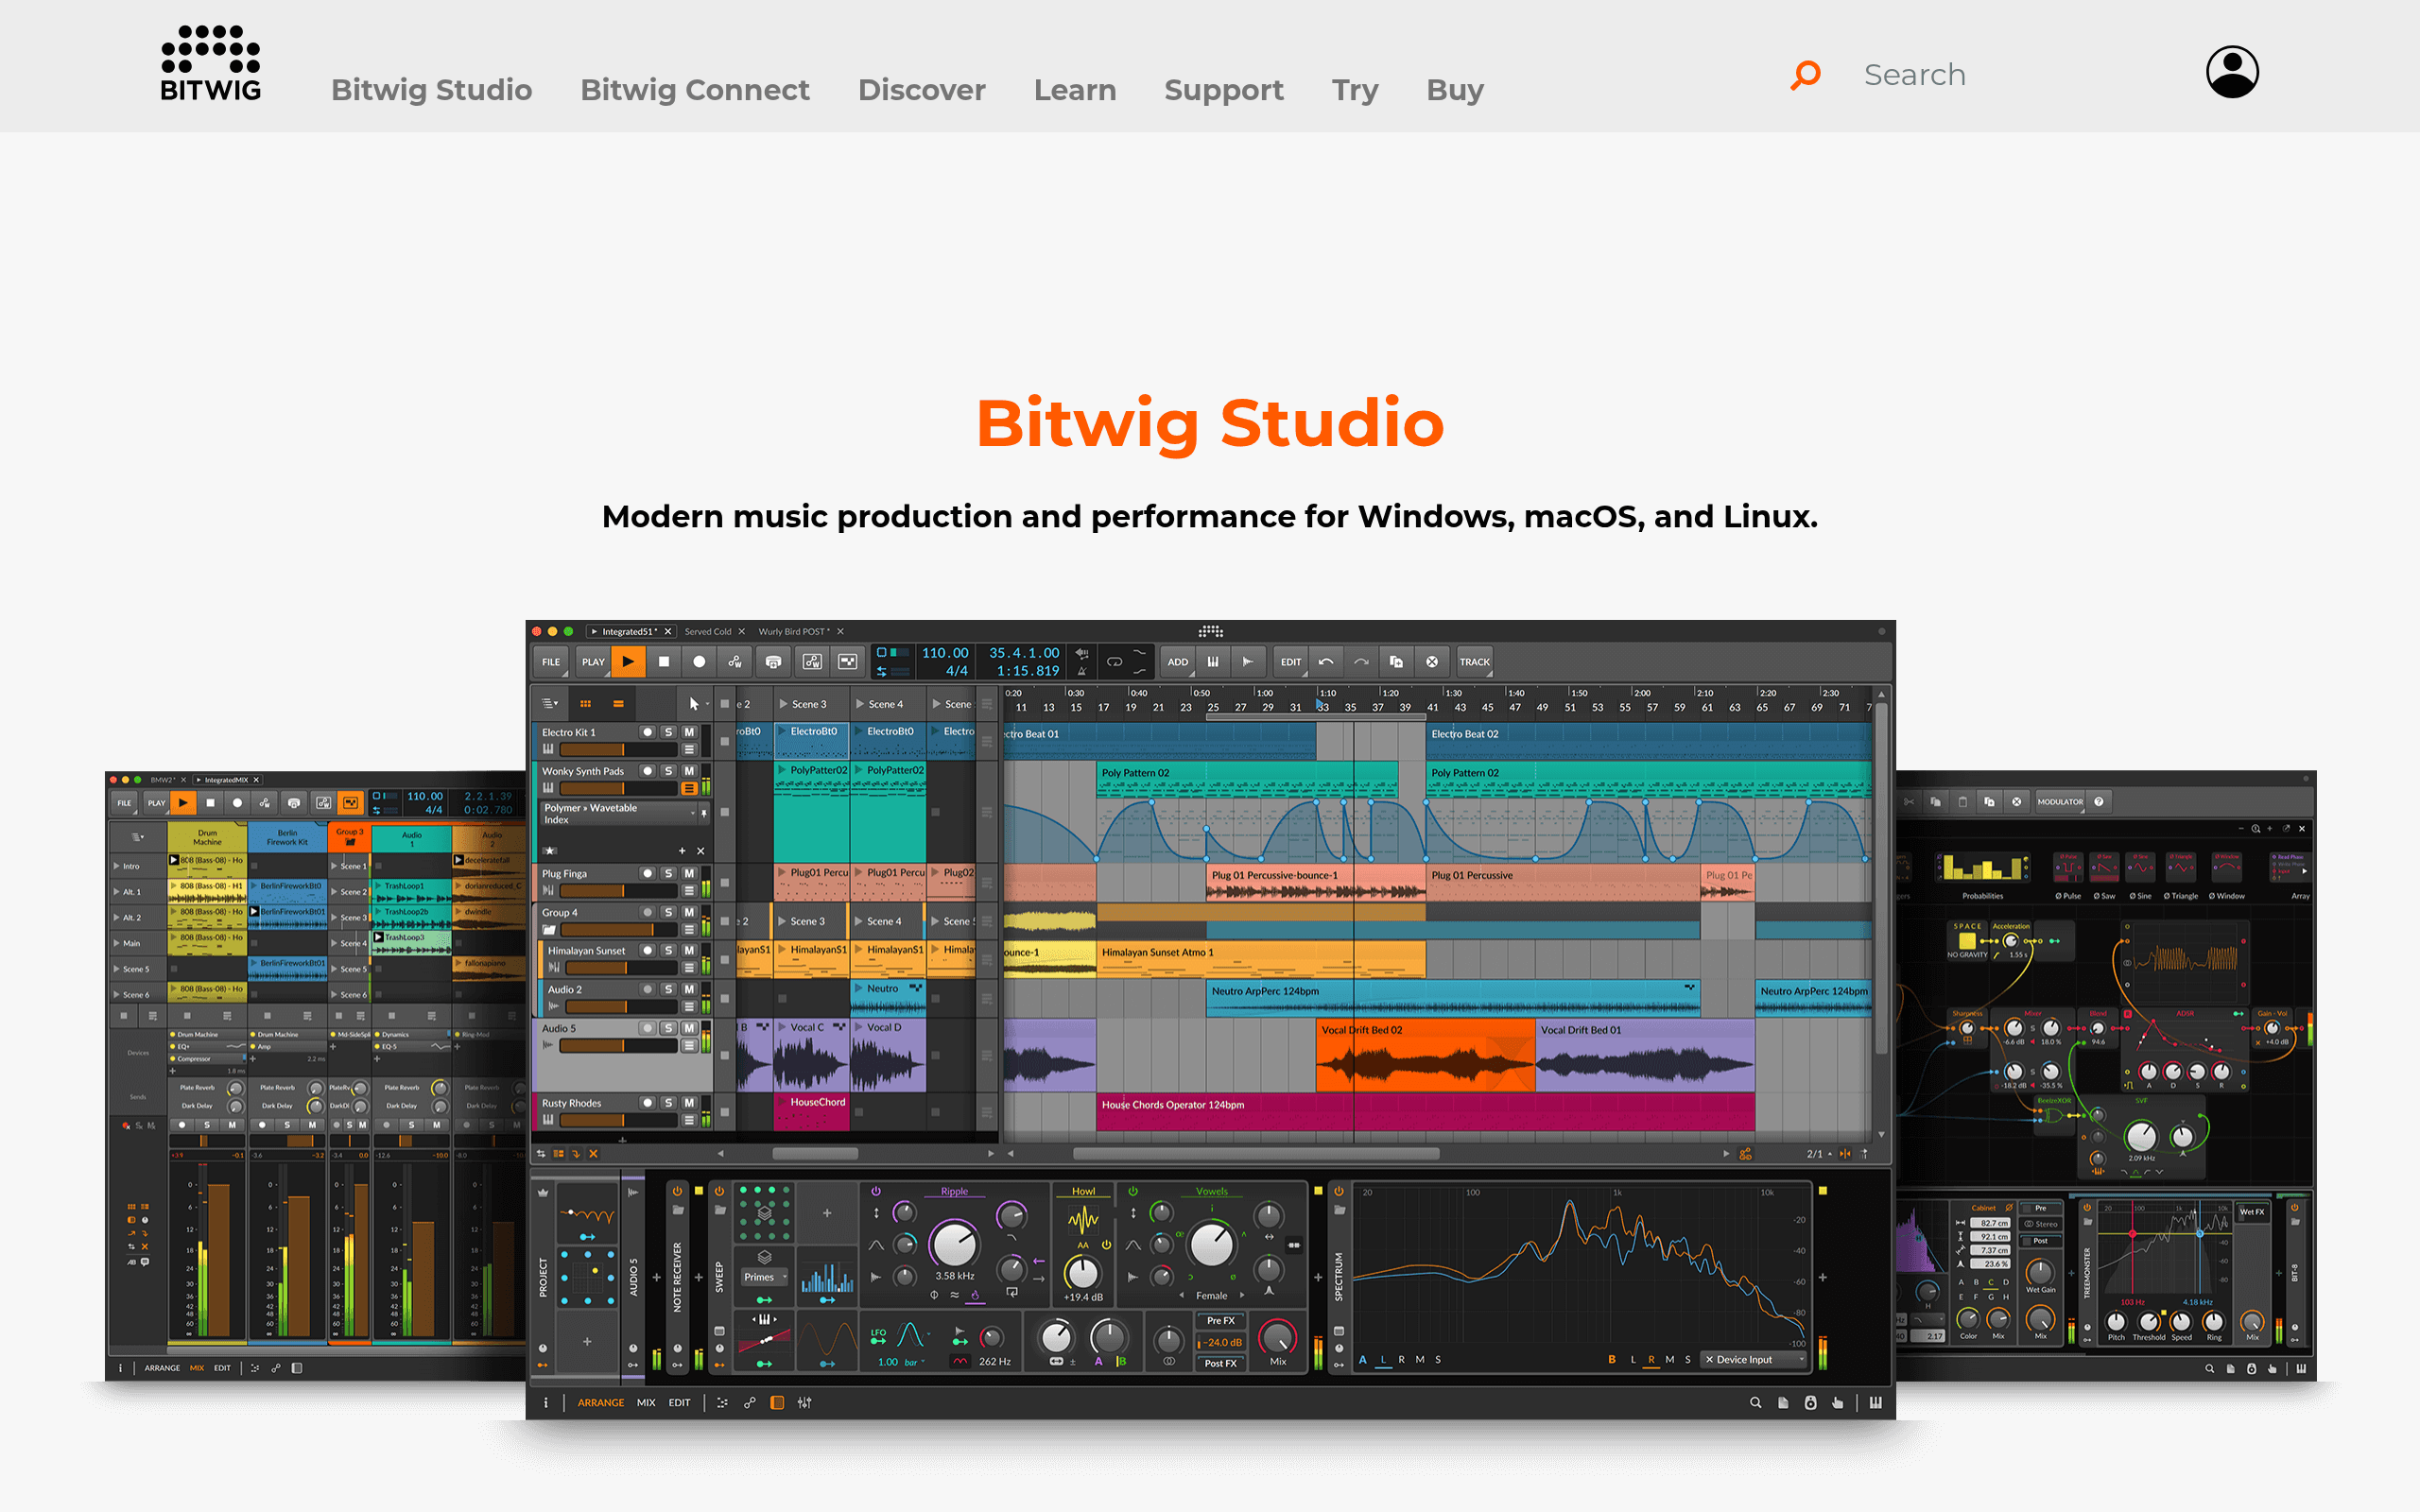Arm record on the Plug Finga track
Image resolution: width=2420 pixels, height=1512 pixels.
648,873
